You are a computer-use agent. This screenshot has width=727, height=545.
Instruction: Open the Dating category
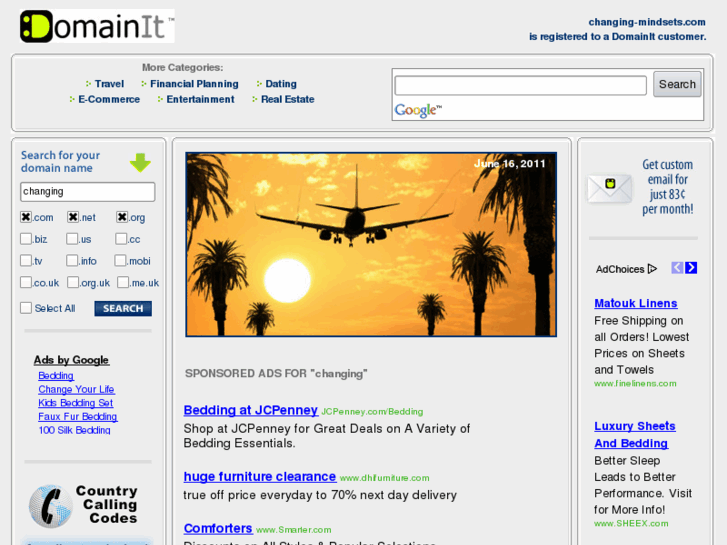[281, 84]
